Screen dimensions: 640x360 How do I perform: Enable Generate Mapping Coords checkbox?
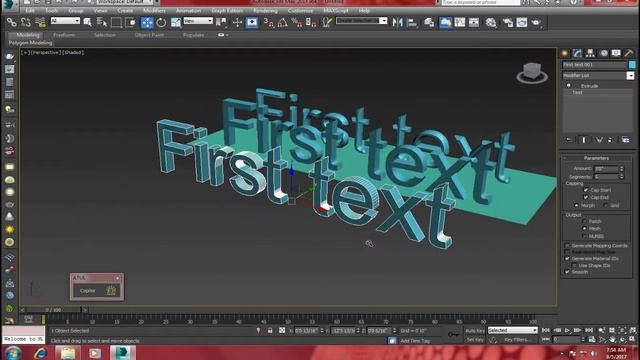567,246
